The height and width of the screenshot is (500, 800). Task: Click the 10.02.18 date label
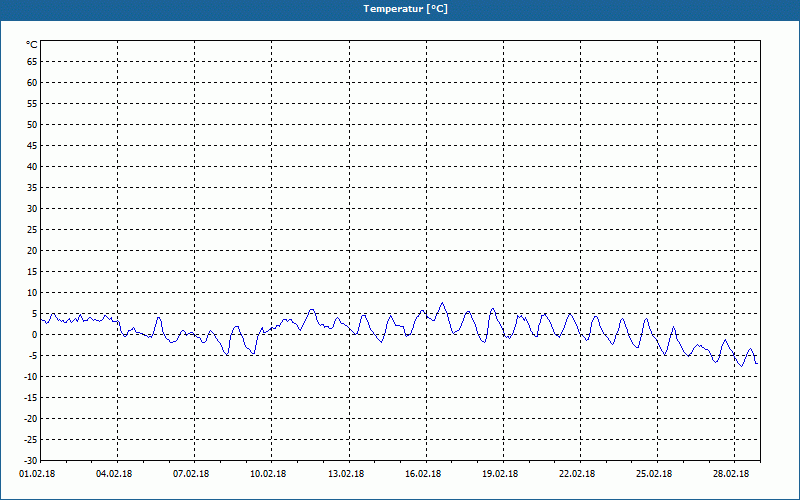268,474
